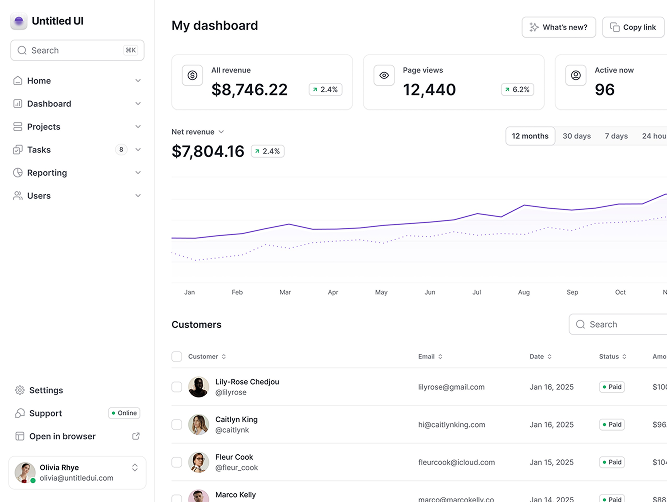Click the magnifier icon in sidebar search
This screenshot has height=502, width=667.
22,50
